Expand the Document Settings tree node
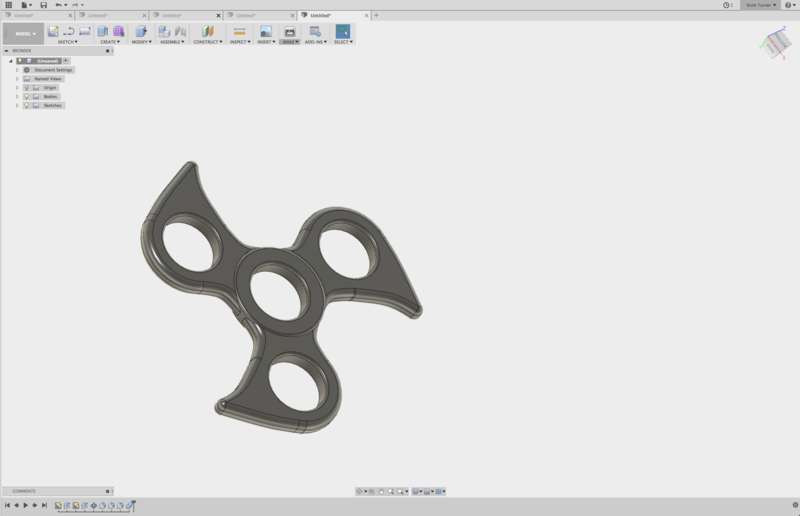 pos(17,70)
